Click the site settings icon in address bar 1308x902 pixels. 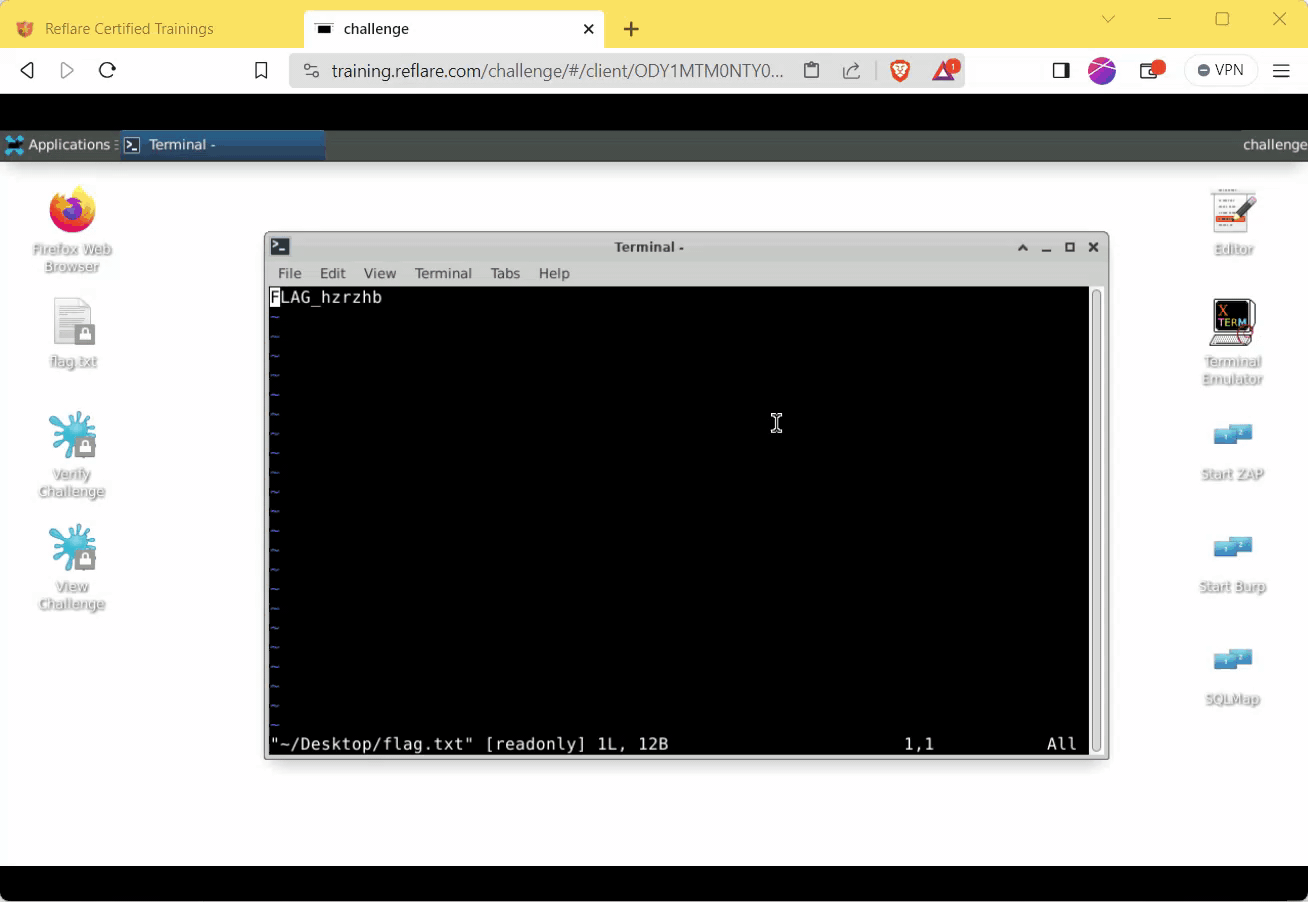[311, 70]
